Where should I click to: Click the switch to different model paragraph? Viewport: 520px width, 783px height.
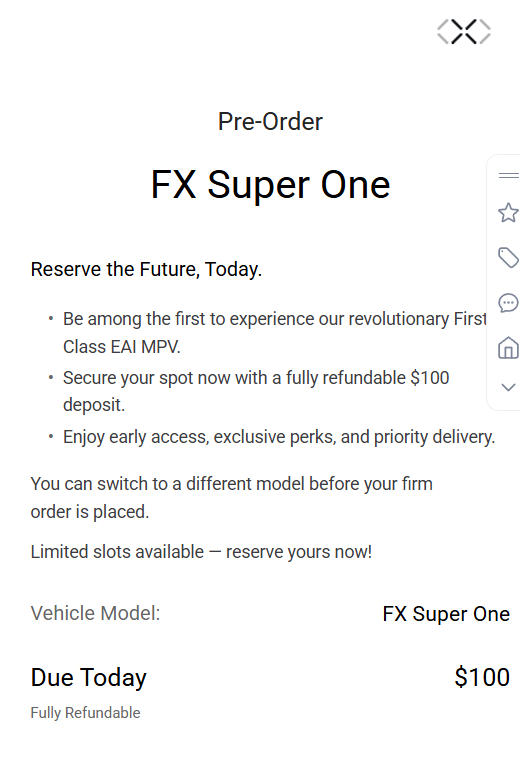[x=231, y=497]
